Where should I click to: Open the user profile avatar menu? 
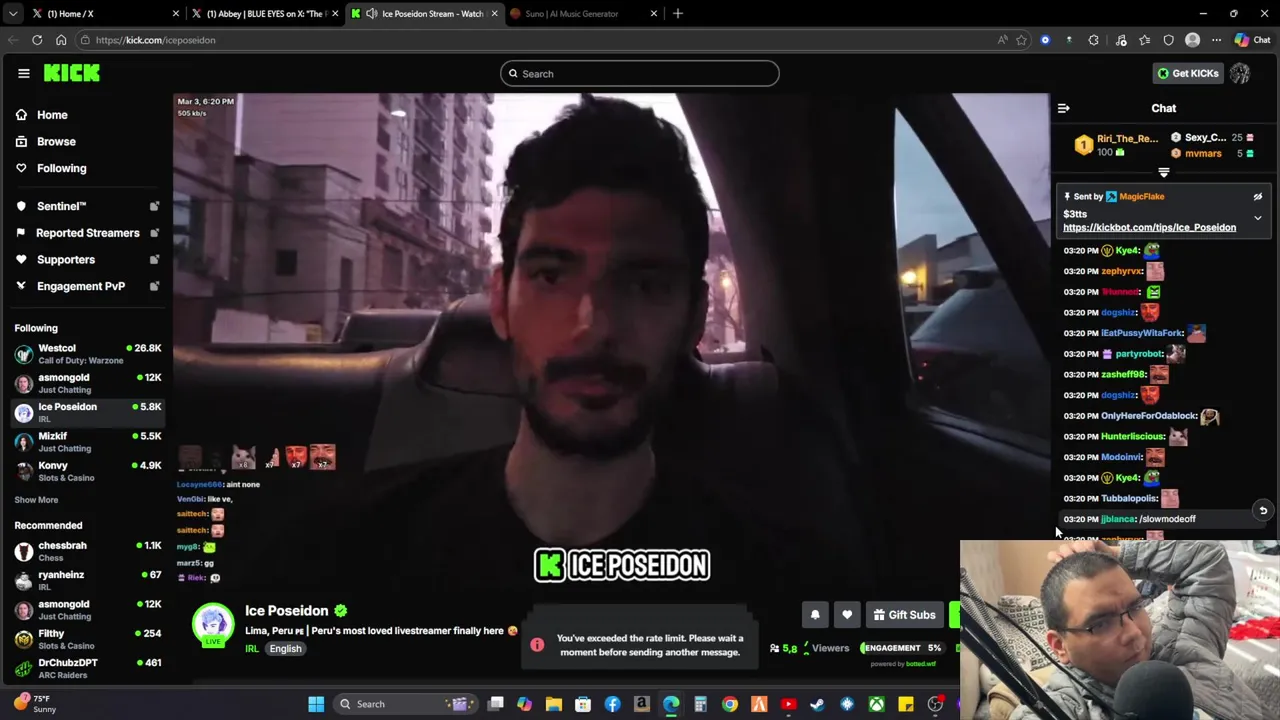[x=1240, y=74]
